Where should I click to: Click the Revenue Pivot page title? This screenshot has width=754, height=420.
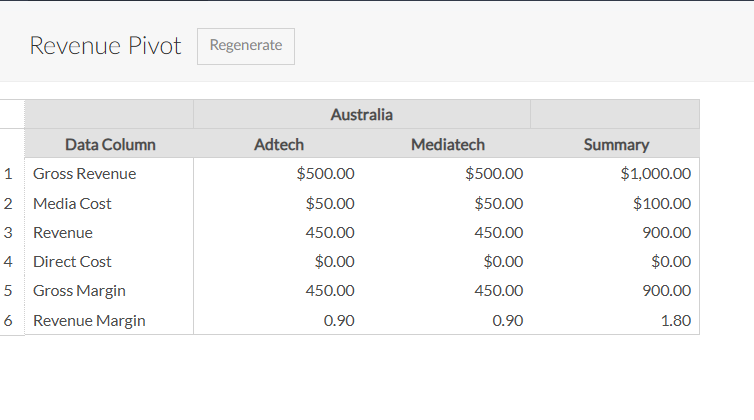point(105,46)
